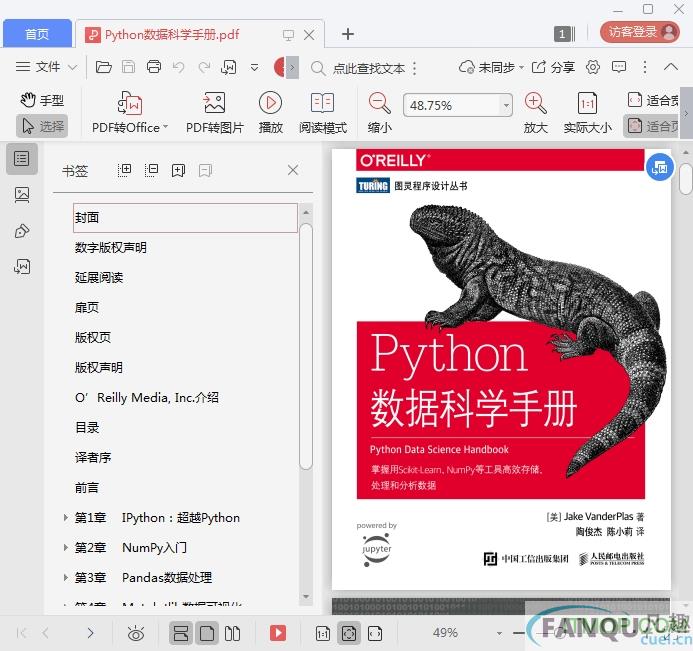Open the 49% zoom dropdown in status bar
This screenshot has height=651, width=693.
pos(499,633)
